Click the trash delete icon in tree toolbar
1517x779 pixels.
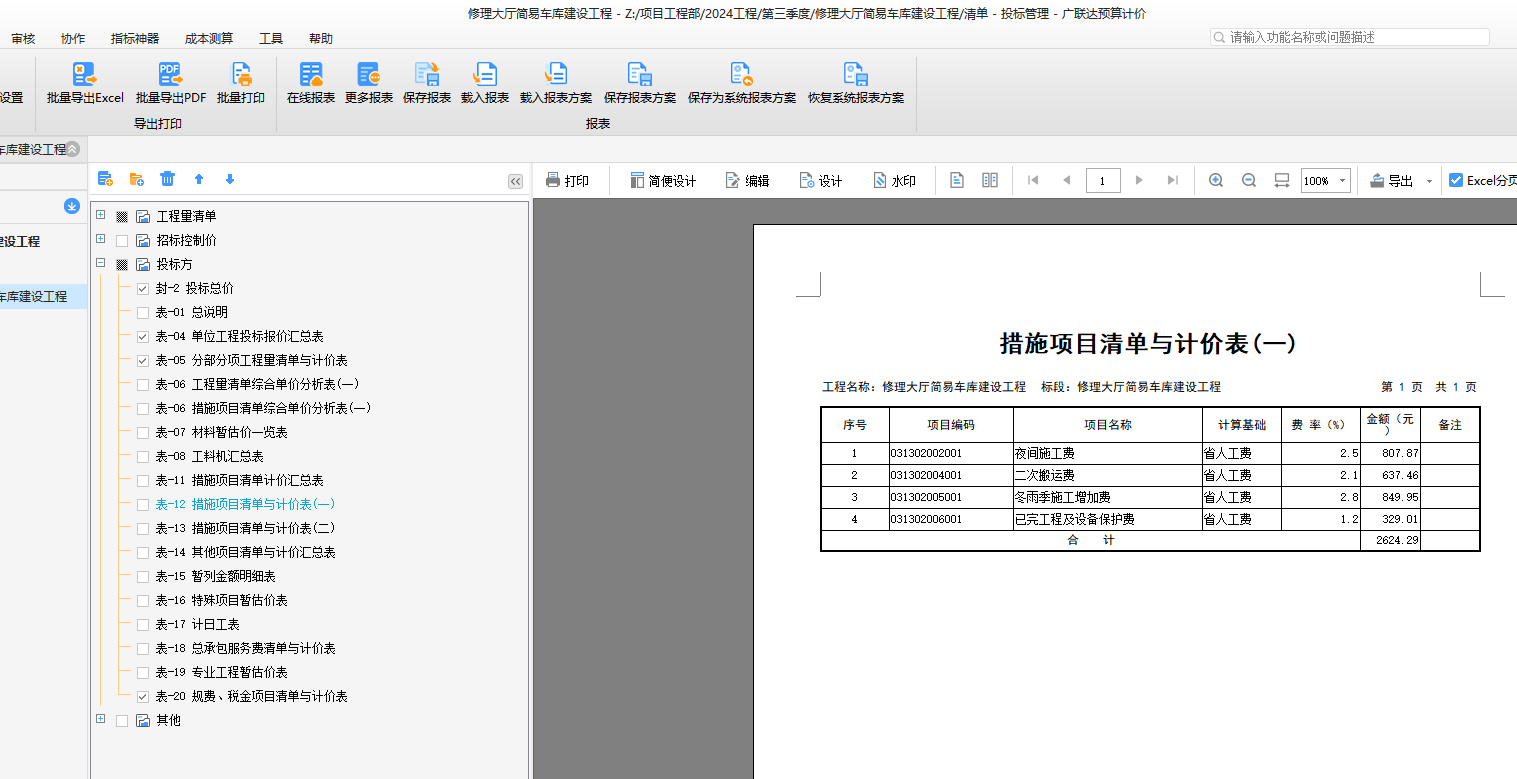point(168,179)
